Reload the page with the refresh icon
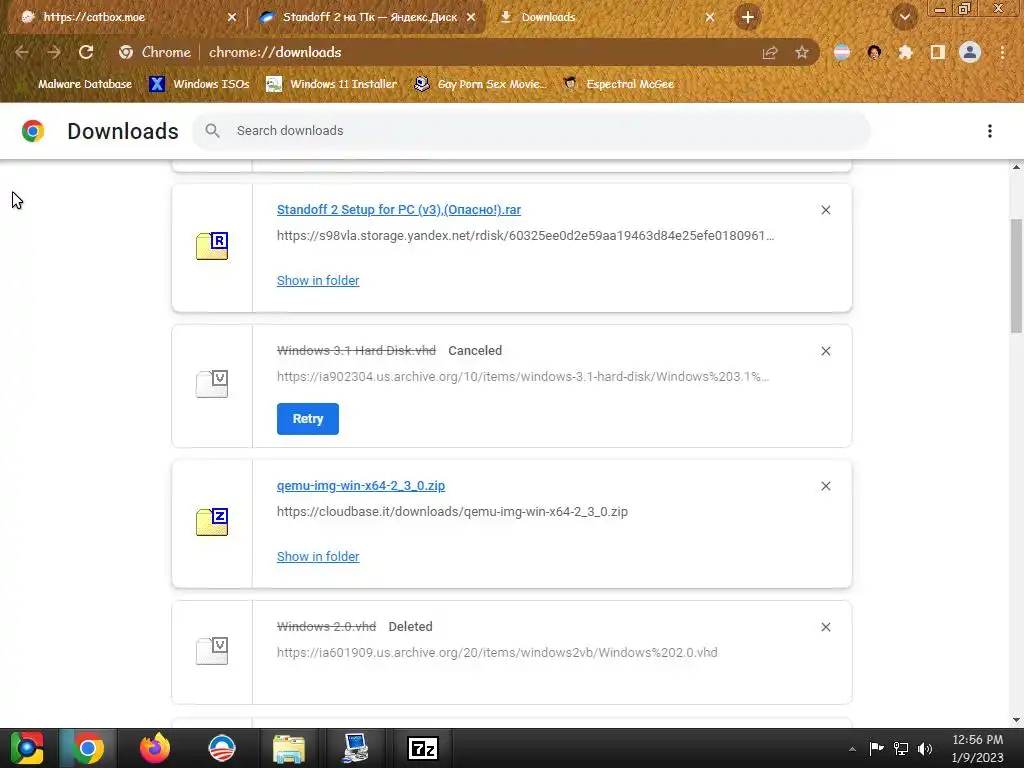This screenshot has height=768, width=1024. pos(86,52)
